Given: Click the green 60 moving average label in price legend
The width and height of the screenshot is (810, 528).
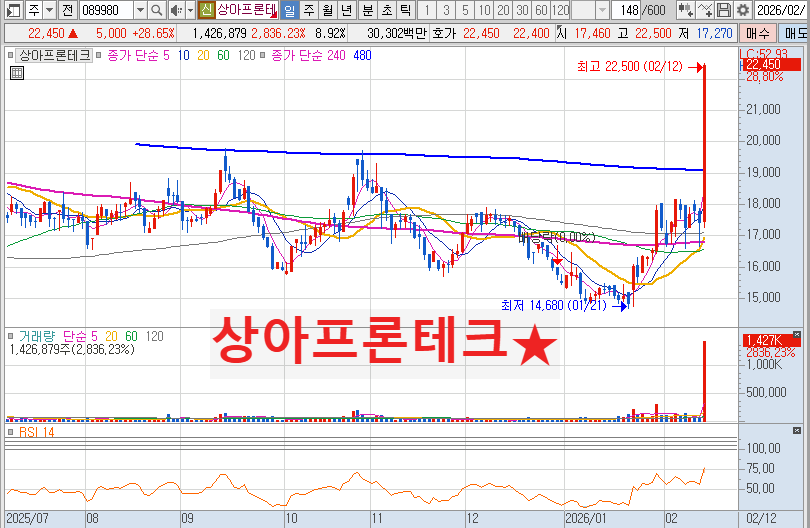Looking at the screenshot, I should click(223, 55).
